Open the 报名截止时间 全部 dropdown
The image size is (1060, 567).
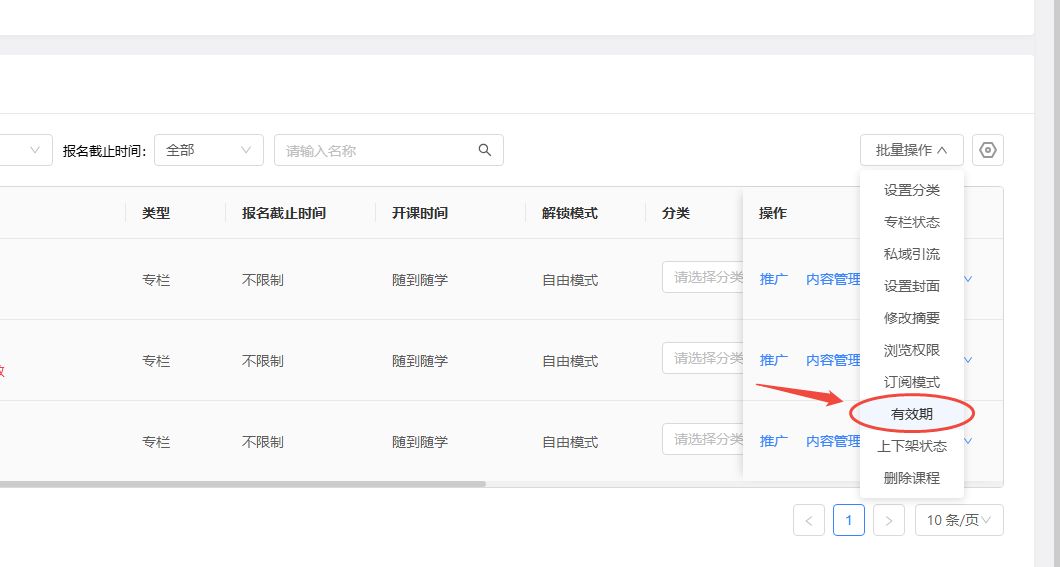tap(209, 150)
